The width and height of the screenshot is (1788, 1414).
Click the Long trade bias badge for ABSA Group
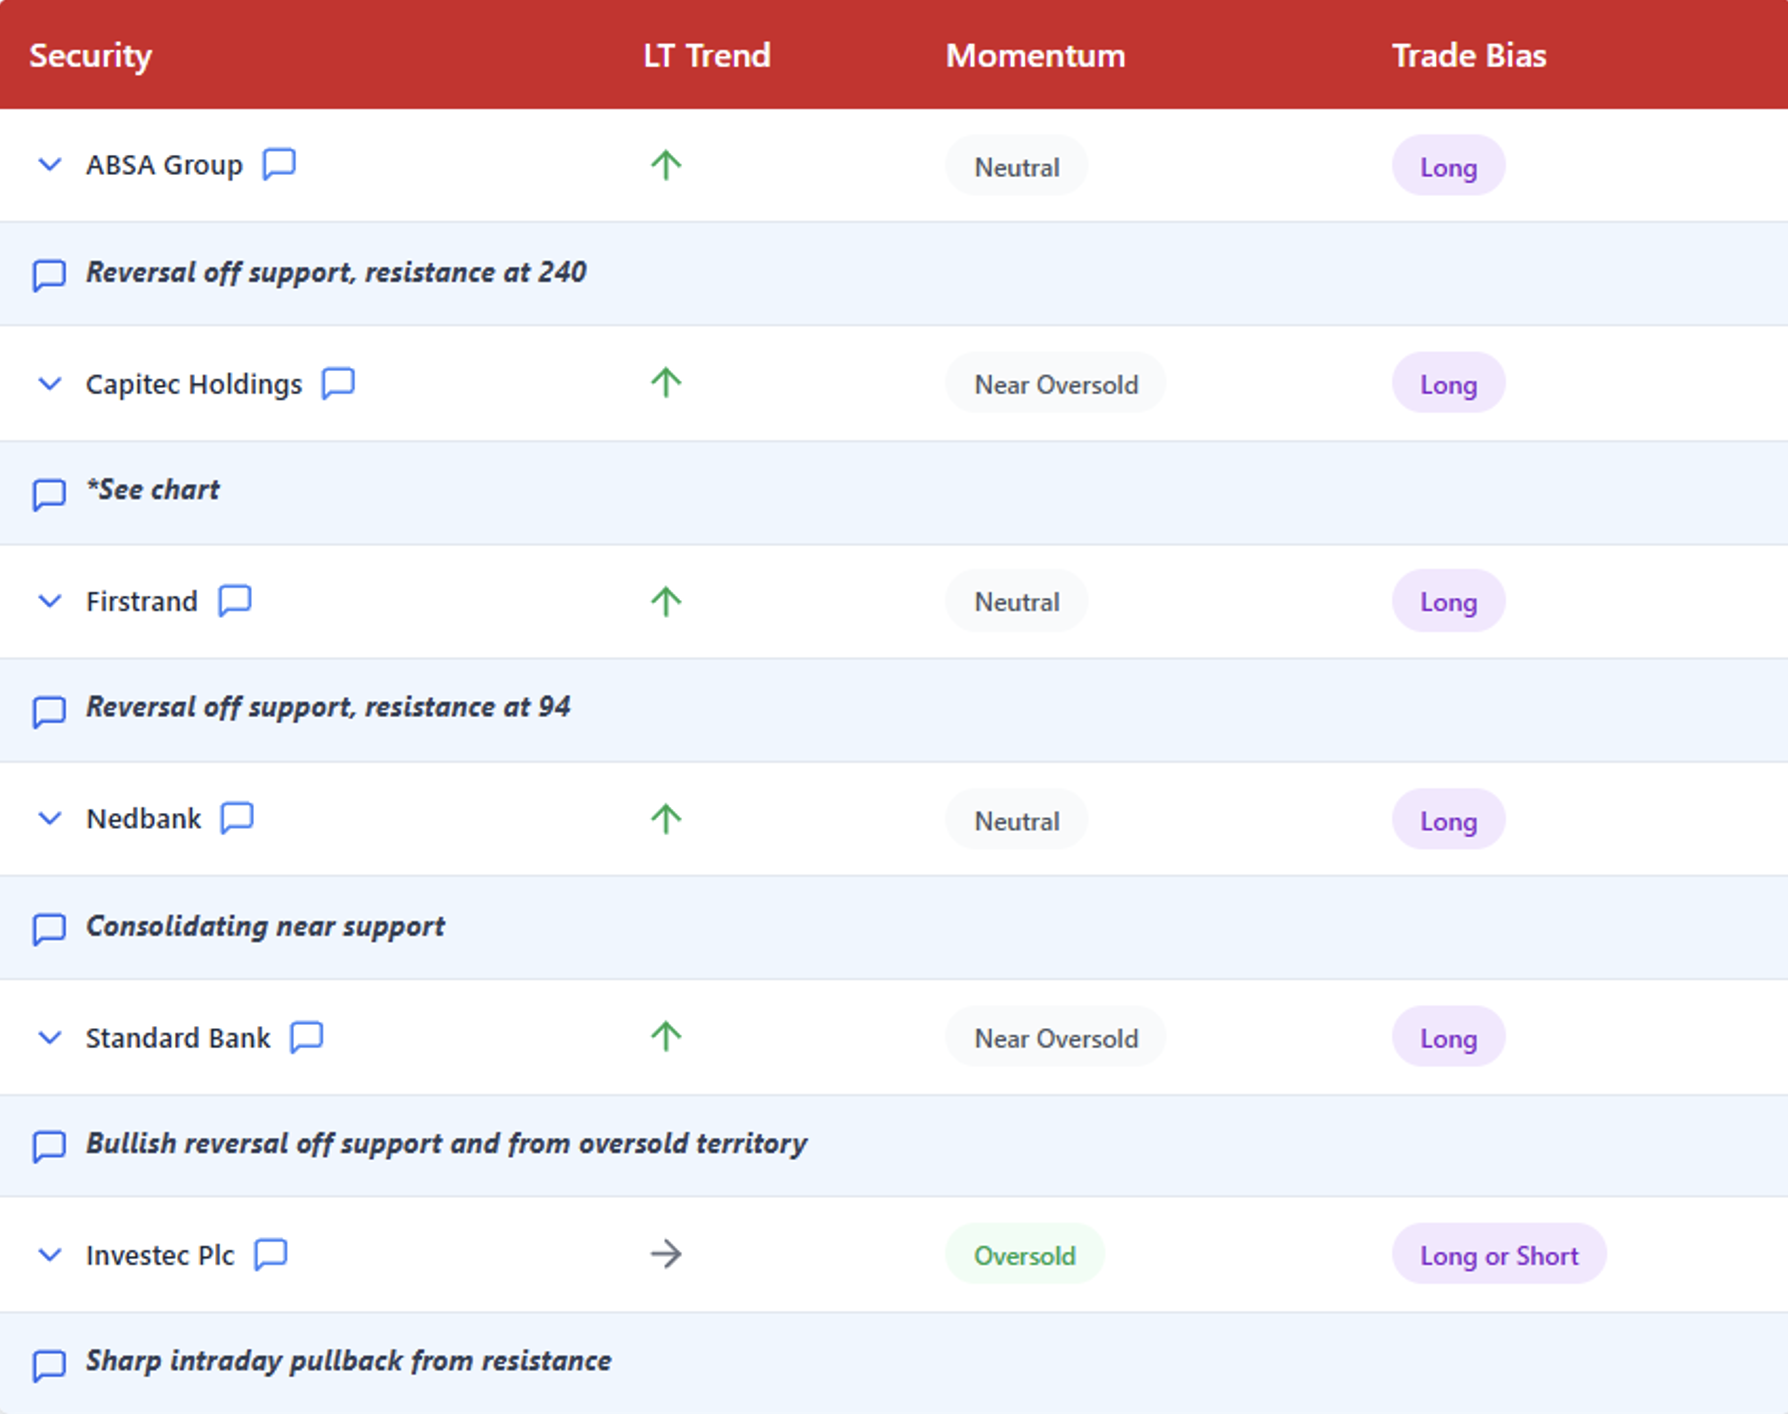1449,166
